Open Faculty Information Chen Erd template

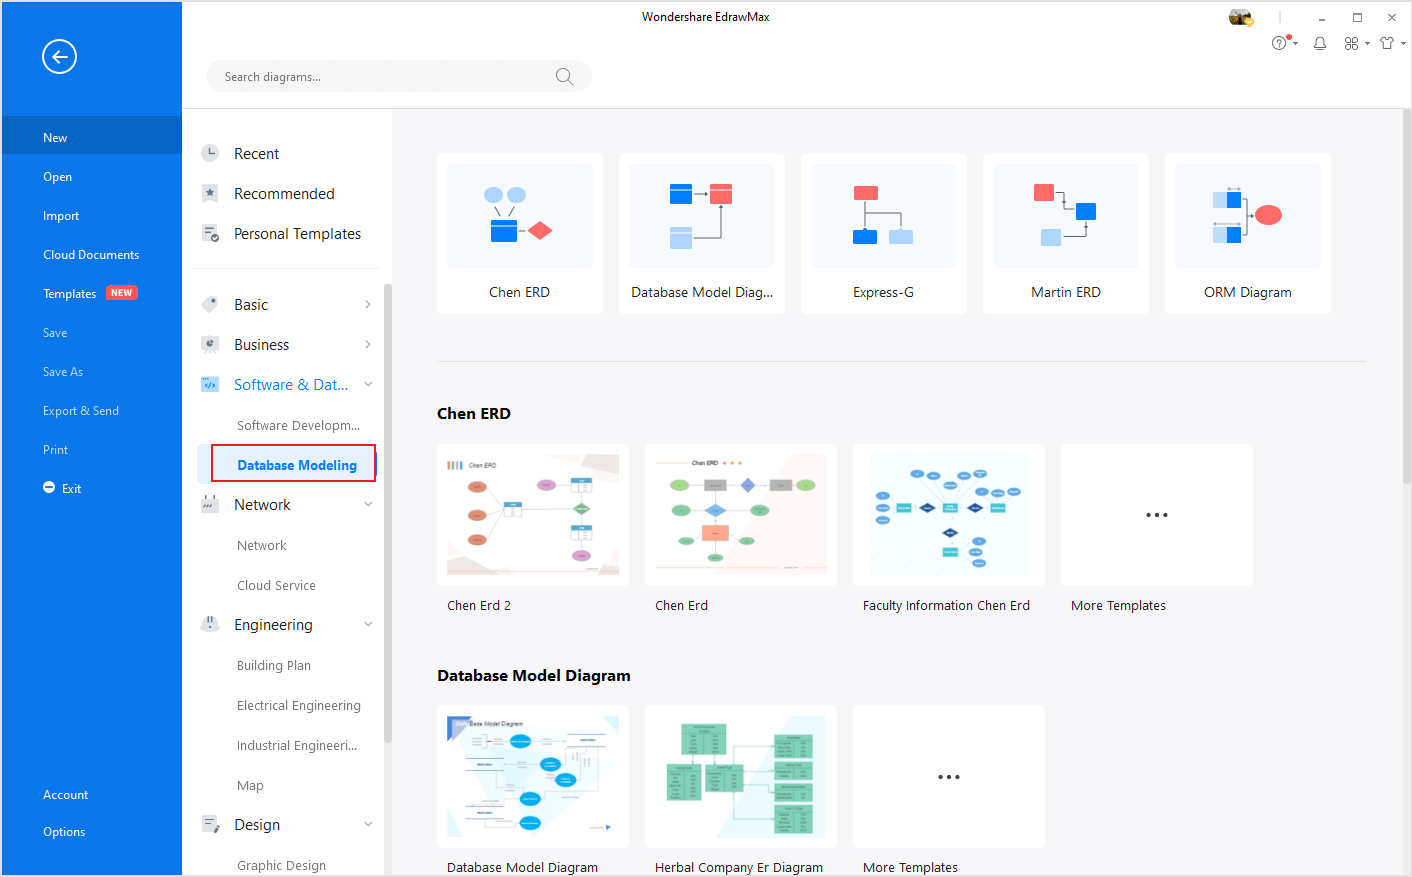[x=949, y=515]
